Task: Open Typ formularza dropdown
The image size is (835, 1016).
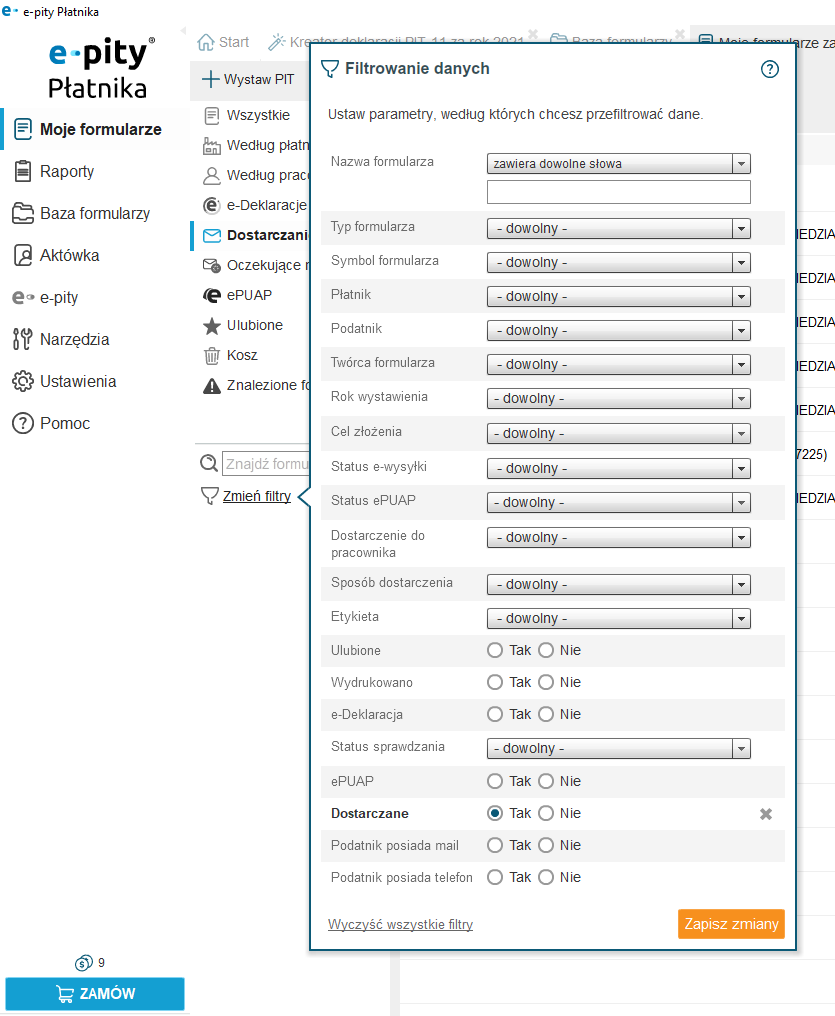Action: (x=619, y=228)
